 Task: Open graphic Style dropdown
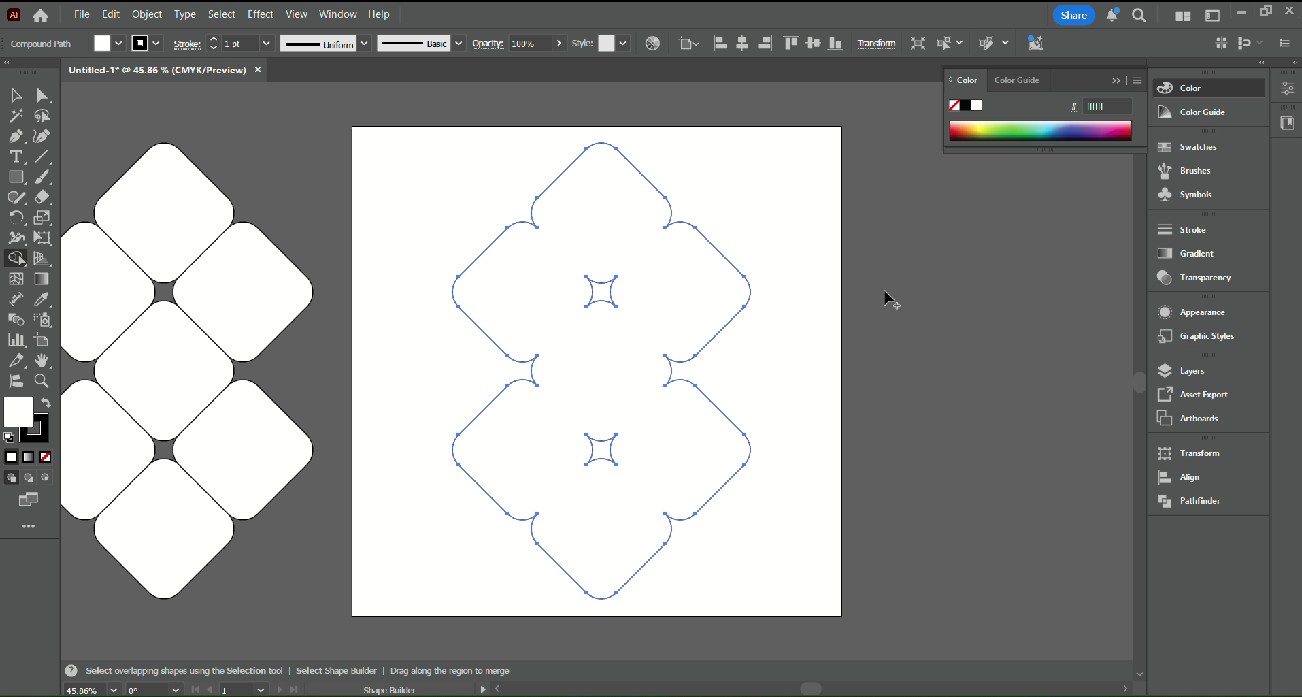click(623, 43)
